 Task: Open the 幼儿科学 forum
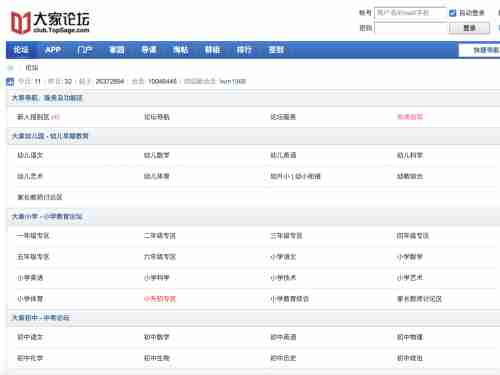(410, 155)
